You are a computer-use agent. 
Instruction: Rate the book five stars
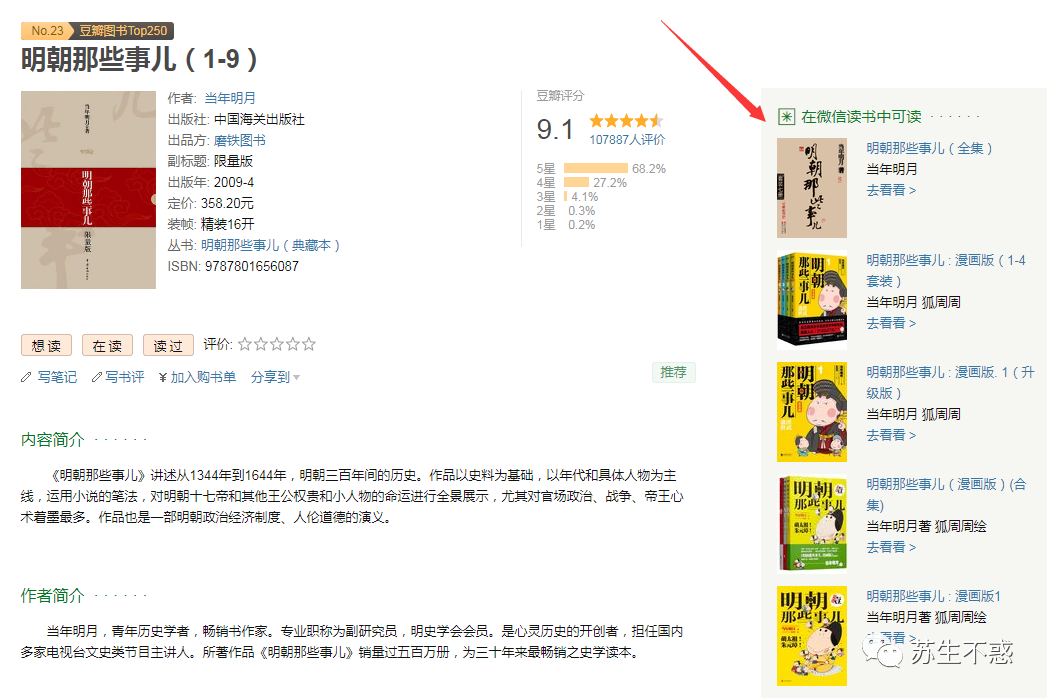[308, 344]
